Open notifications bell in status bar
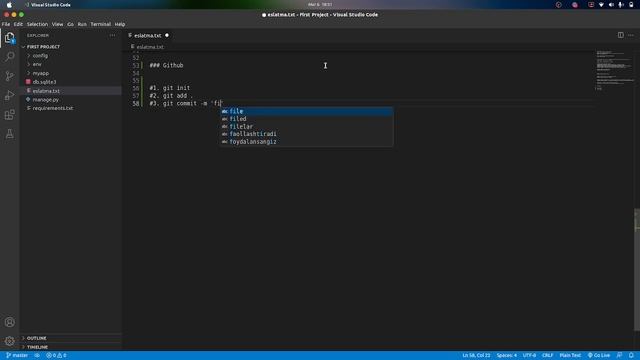The height and width of the screenshot is (360, 640). coord(631,356)
